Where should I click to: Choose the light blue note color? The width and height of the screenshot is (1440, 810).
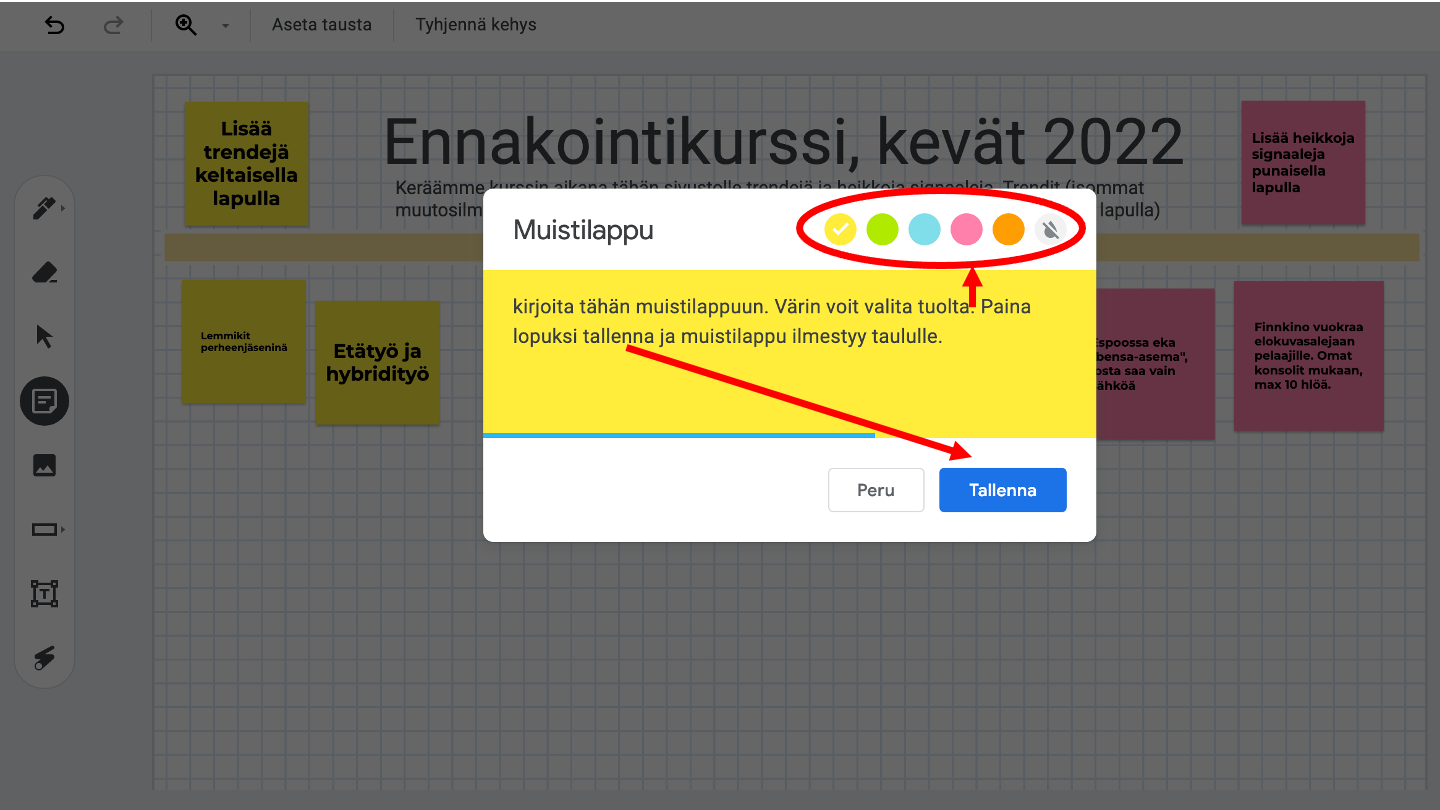pos(924,230)
